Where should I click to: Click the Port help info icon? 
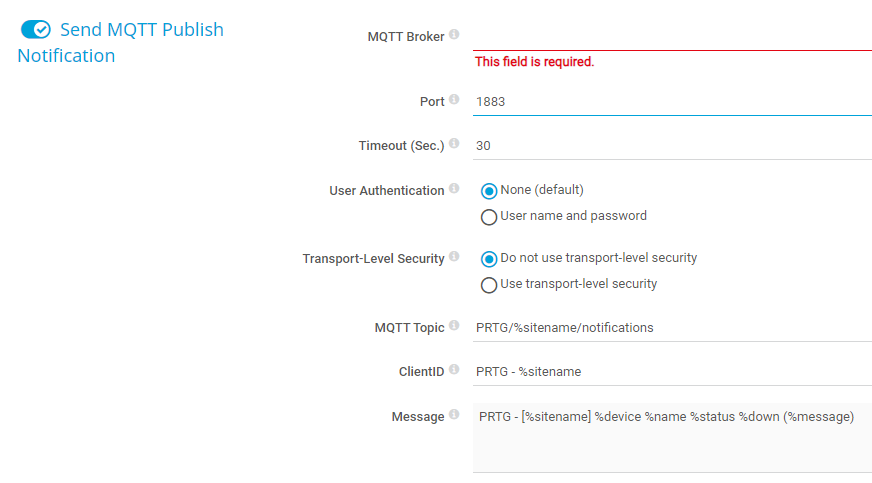pyautogui.click(x=454, y=100)
